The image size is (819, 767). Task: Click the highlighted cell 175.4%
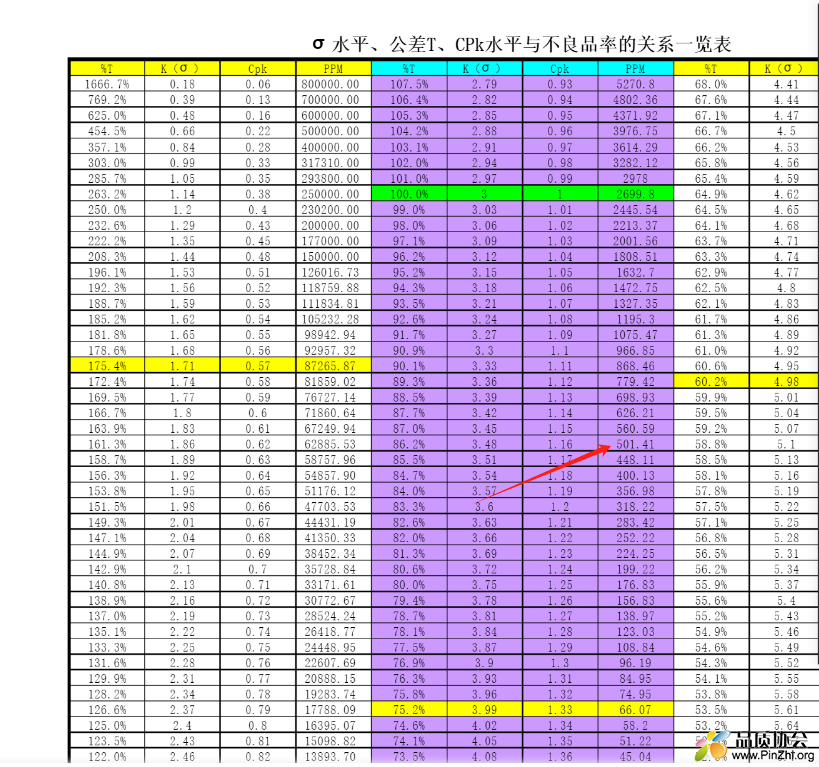107,366
